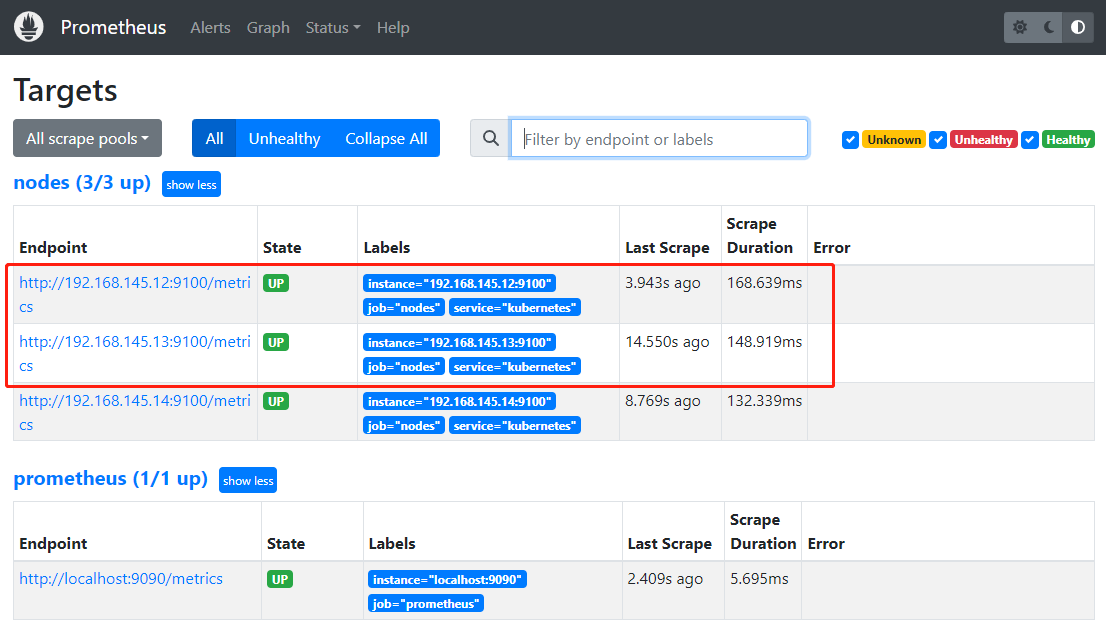Click UP state badge for 192.168.145.12
This screenshot has width=1106, height=628.
coord(276,284)
